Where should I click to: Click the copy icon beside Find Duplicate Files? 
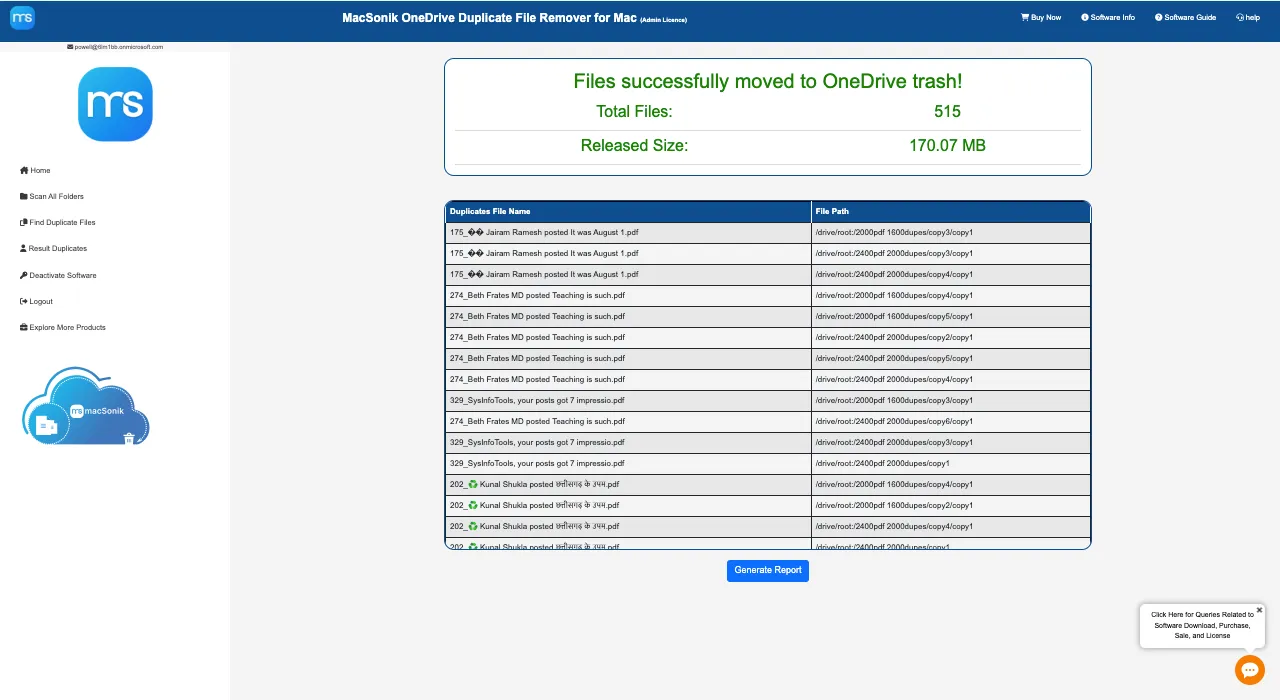pyautogui.click(x=23, y=222)
